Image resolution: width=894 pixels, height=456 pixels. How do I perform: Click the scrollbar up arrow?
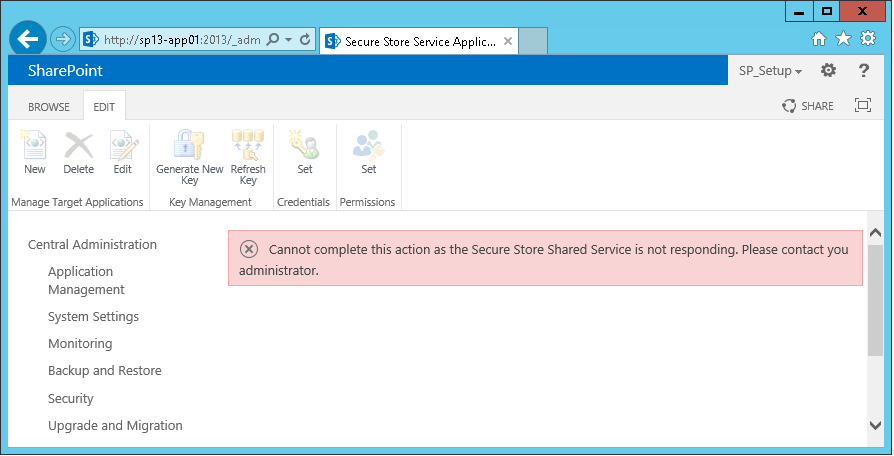[x=875, y=233]
